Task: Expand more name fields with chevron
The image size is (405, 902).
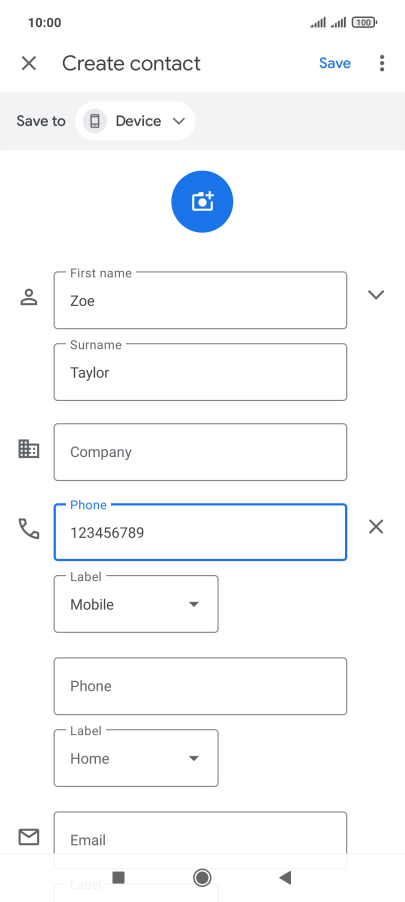Action: pyautogui.click(x=376, y=295)
